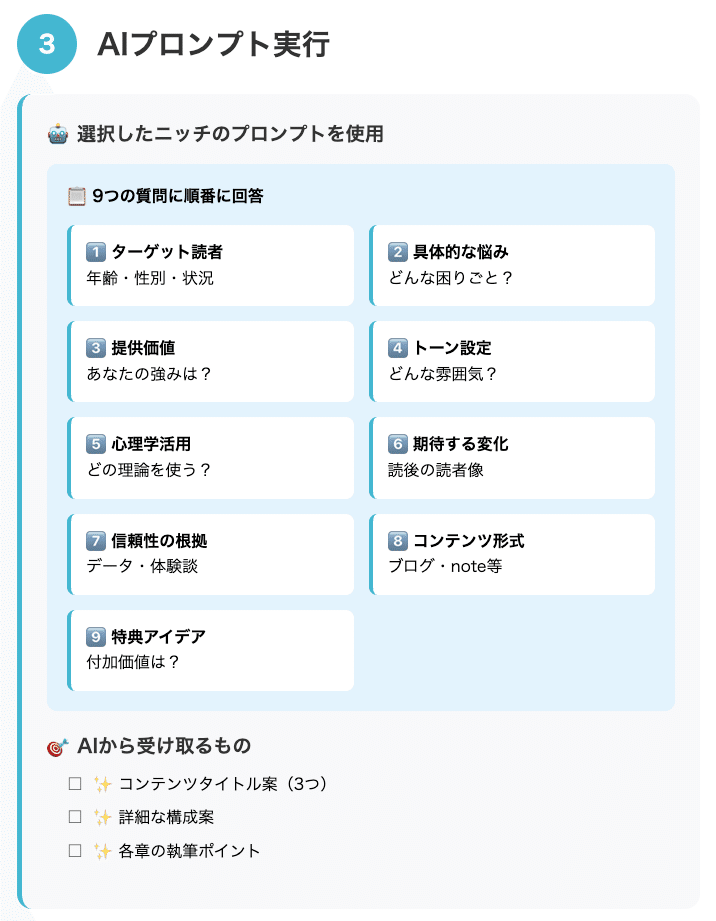Open the 具体的な悩み card
The width and height of the screenshot is (716, 921).
(513, 265)
